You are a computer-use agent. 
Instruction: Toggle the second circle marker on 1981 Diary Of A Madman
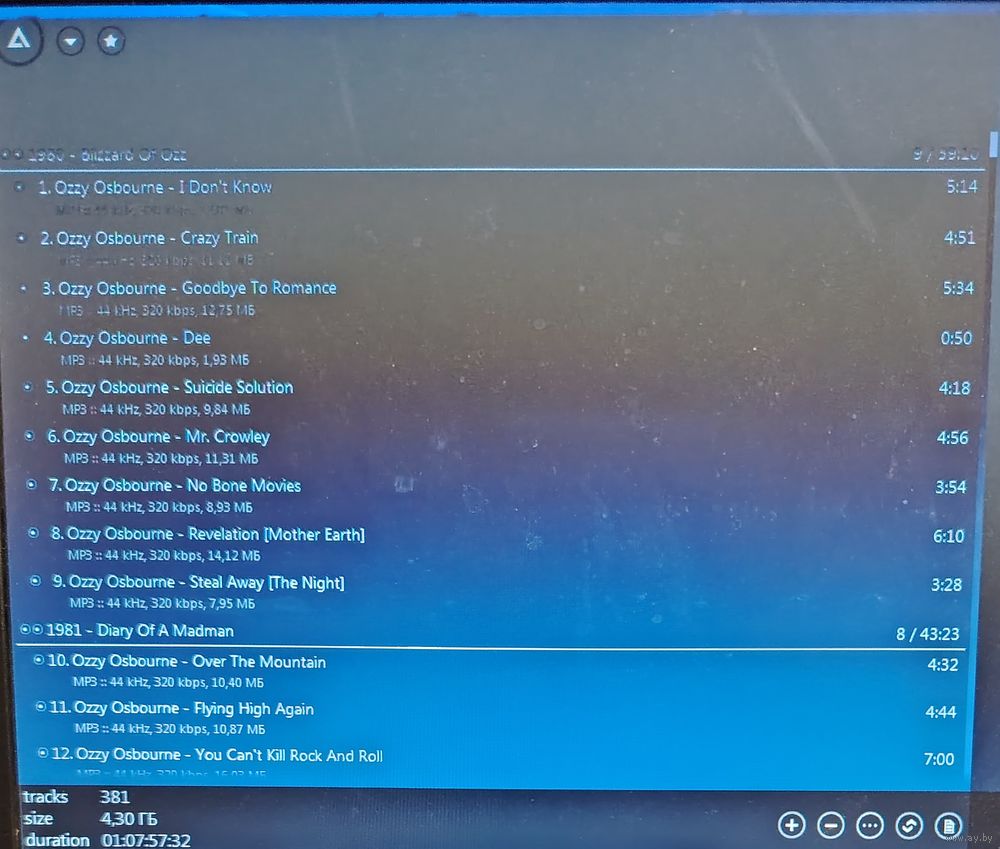[x=38, y=630]
